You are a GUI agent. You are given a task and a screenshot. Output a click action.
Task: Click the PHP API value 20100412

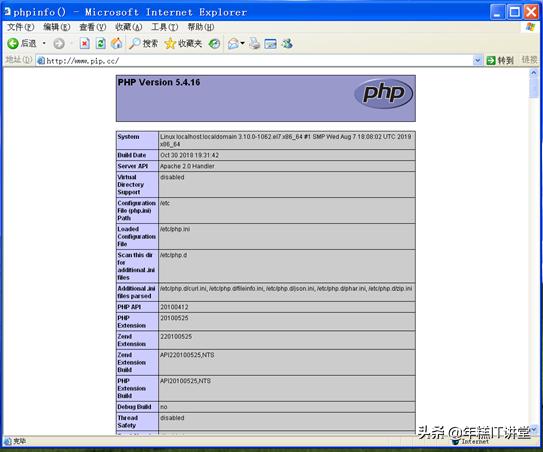tap(174, 307)
